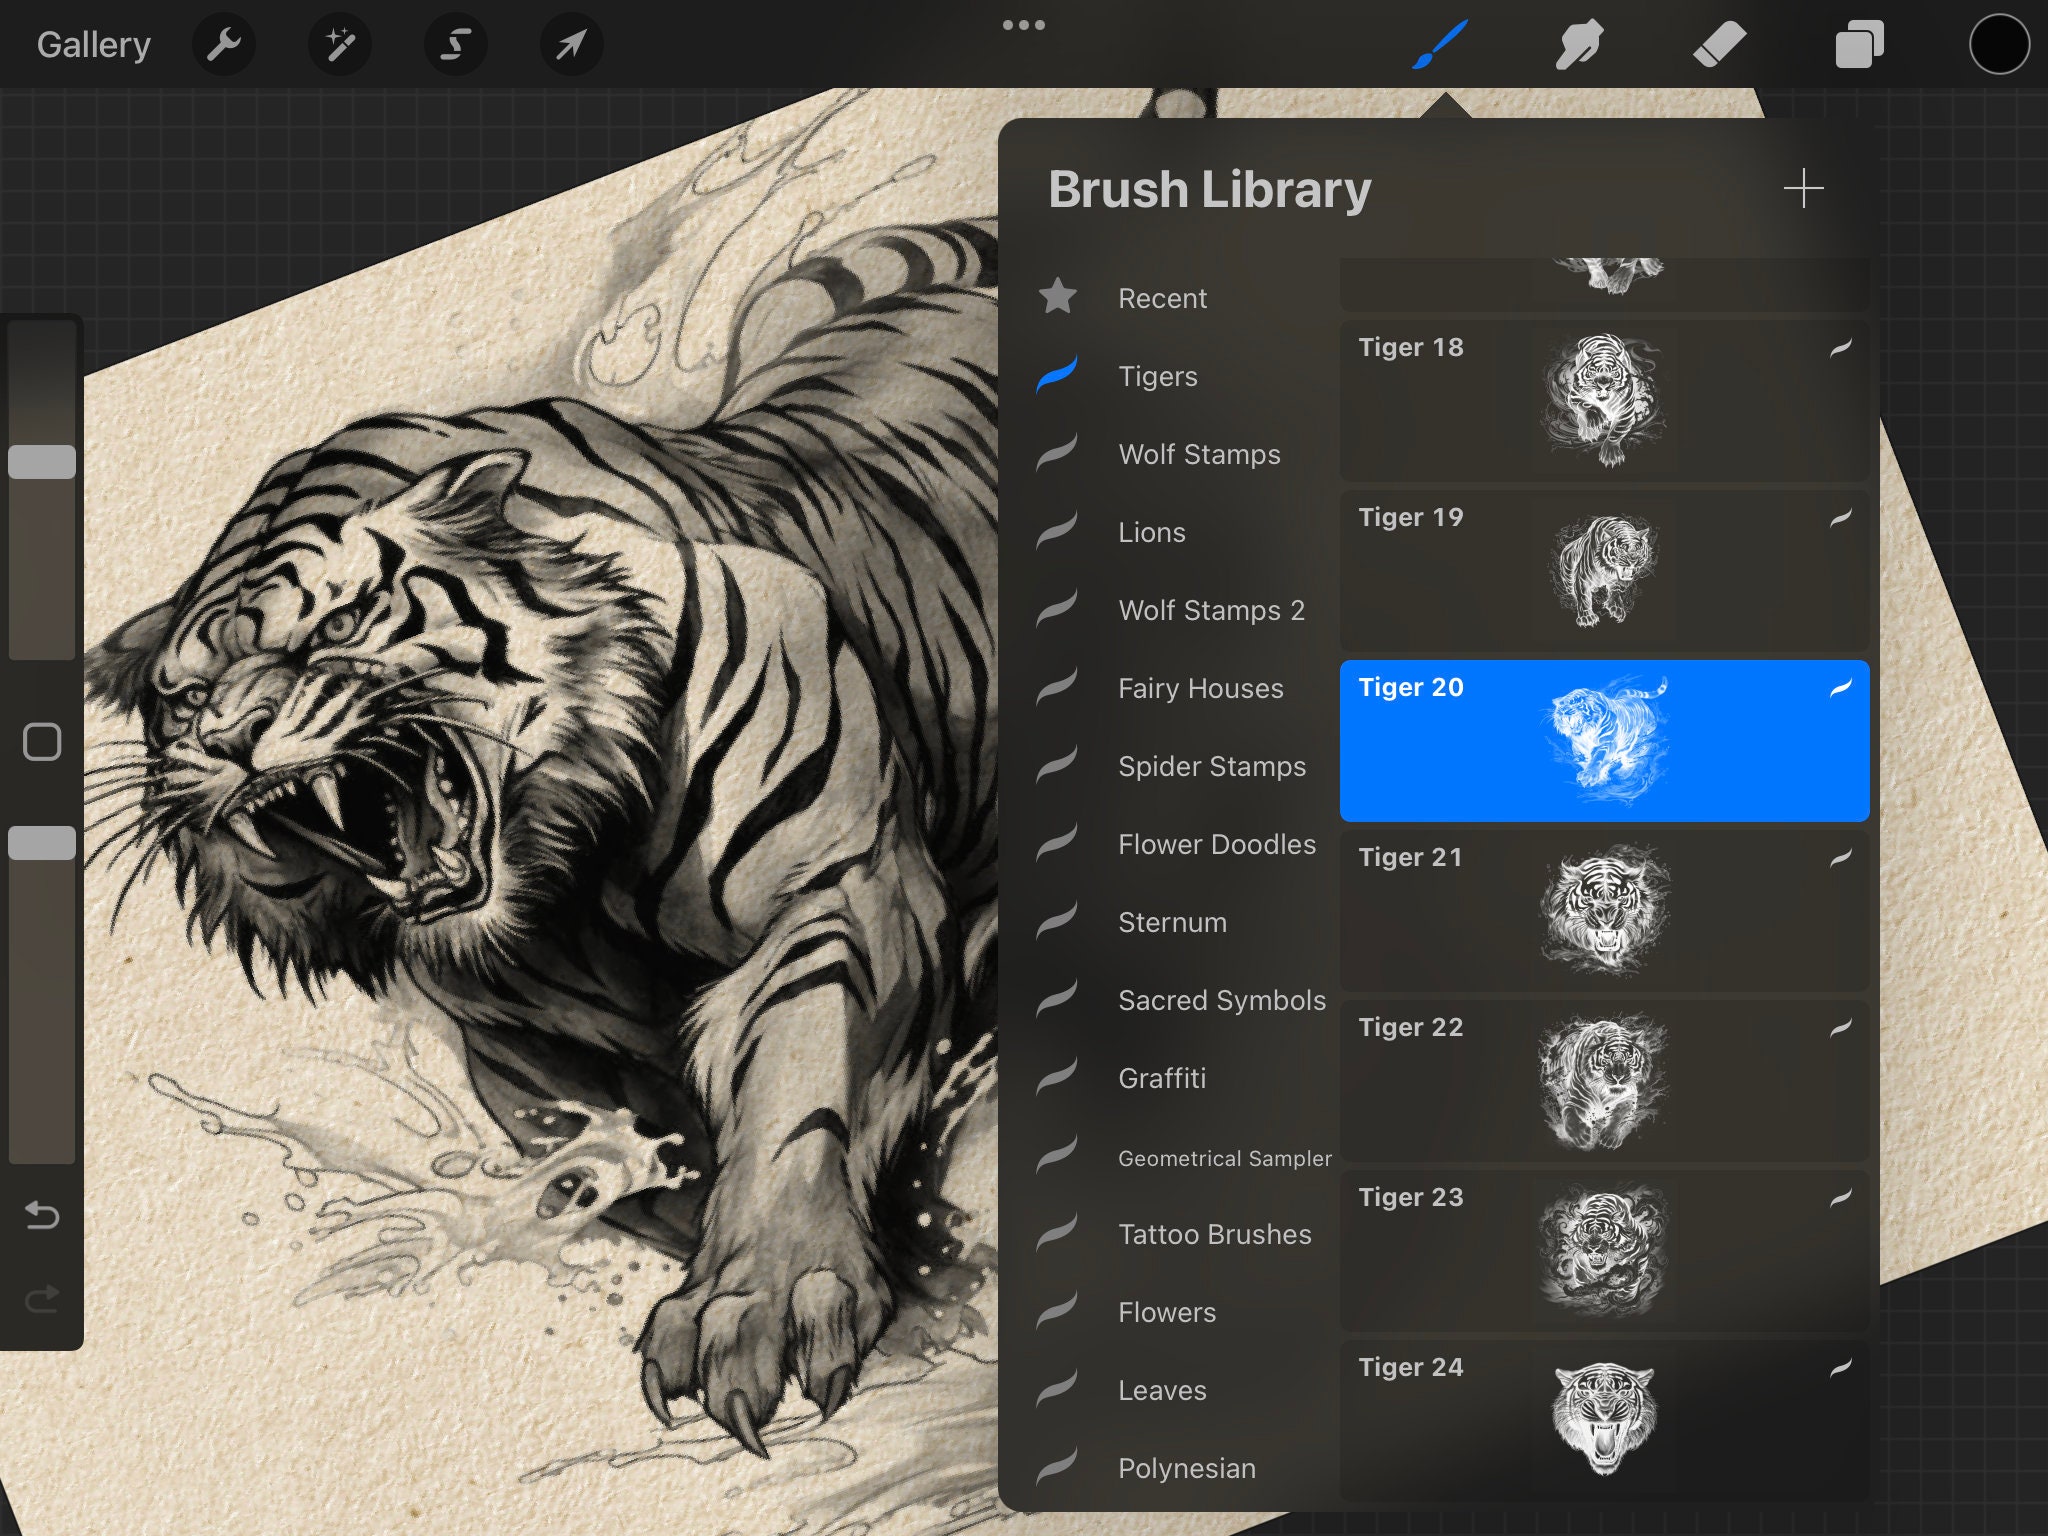Screen dimensions: 2048x1536
Task: Tap the three-dot menu at top center
Action: point(1024,25)
